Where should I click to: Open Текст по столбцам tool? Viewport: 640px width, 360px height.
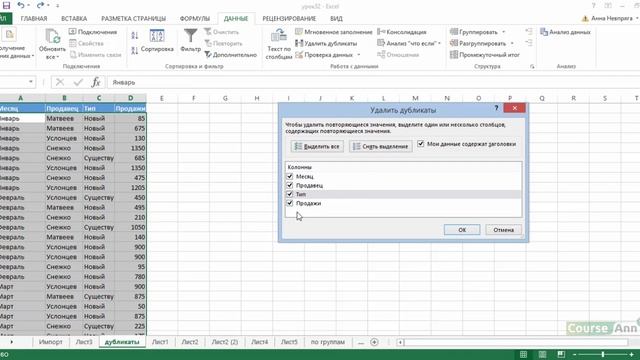coord(279,44)
